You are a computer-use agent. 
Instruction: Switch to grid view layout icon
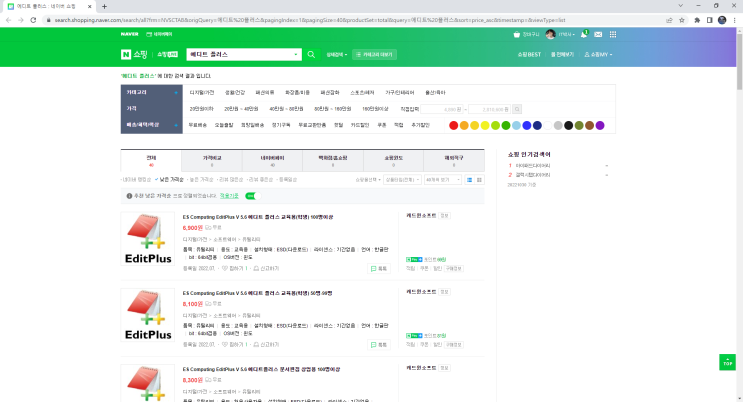click(x=479, y=180)
